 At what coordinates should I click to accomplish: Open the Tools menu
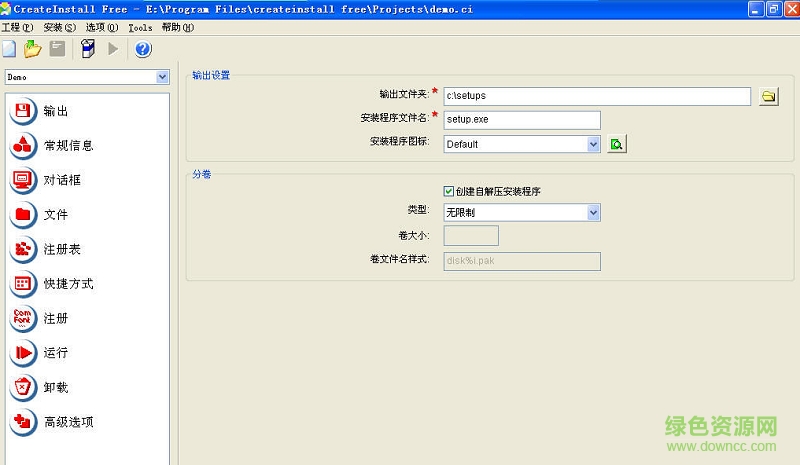(x=140, y=28)
